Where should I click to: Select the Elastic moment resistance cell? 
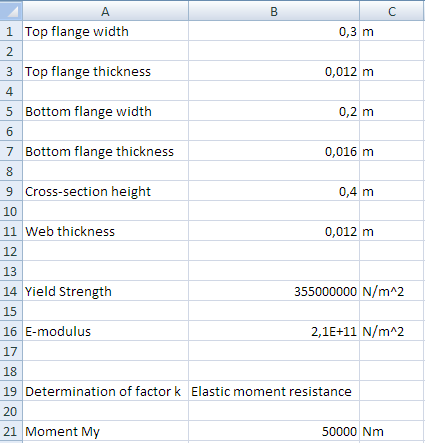click(x=274, y=391)
